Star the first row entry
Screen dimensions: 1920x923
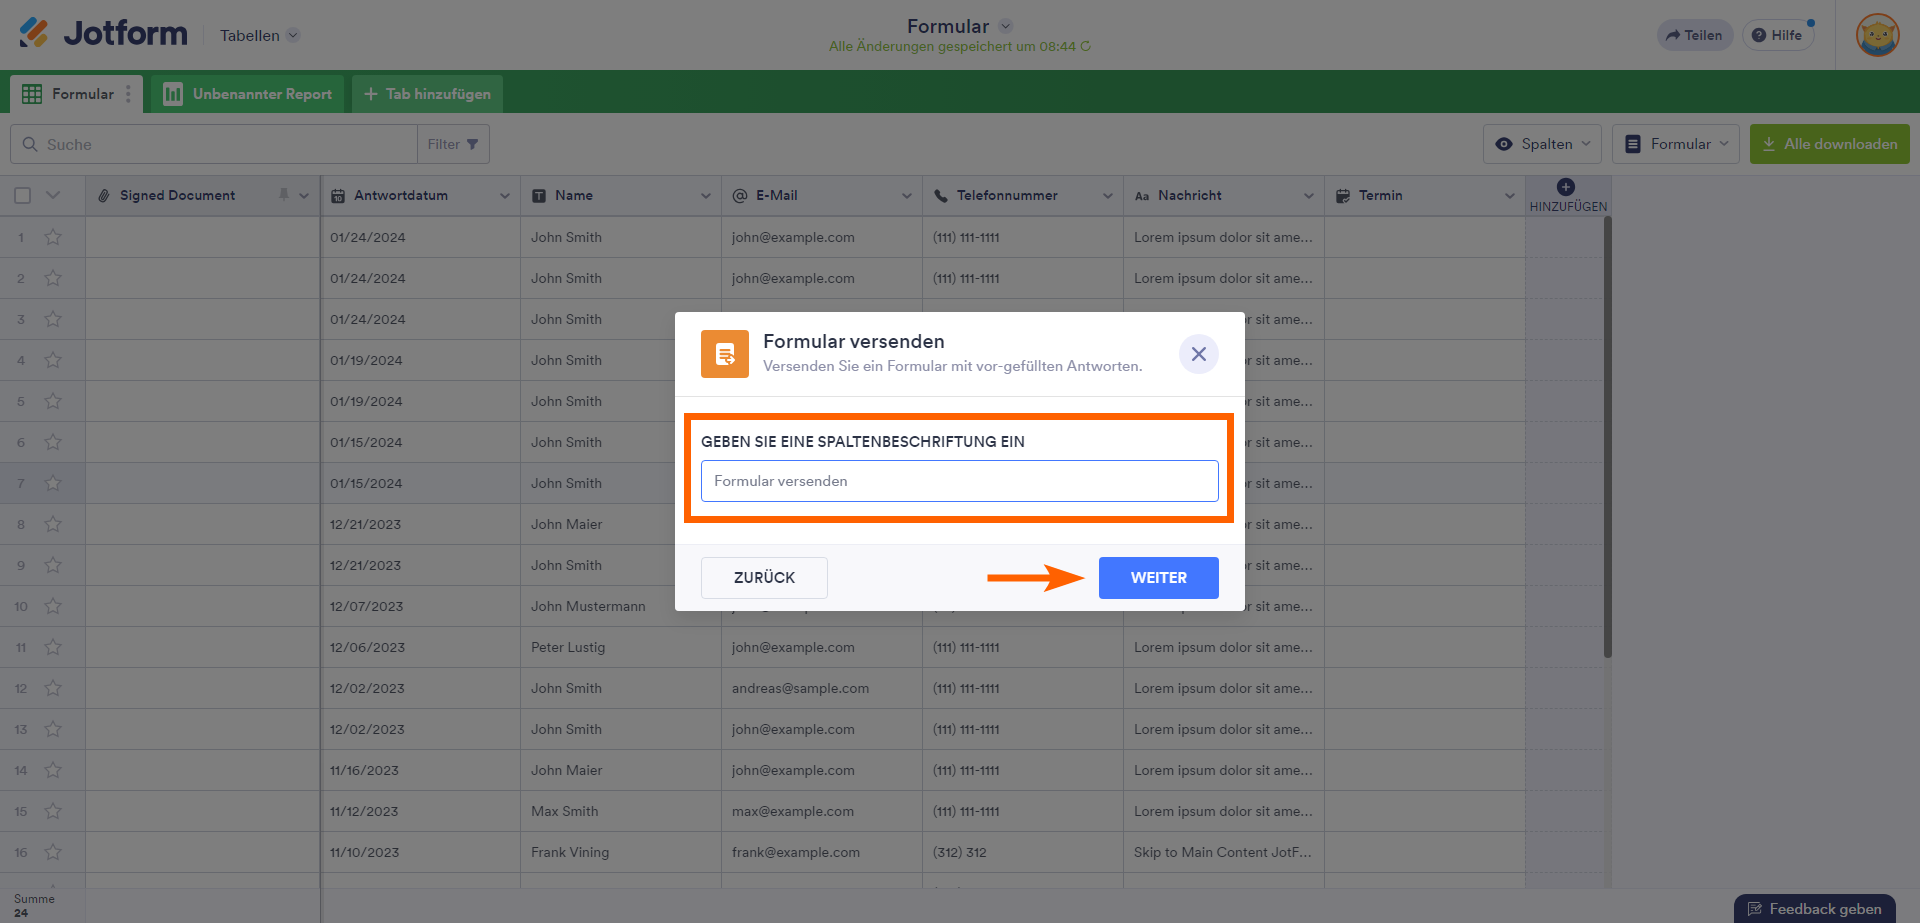[53, 237]
